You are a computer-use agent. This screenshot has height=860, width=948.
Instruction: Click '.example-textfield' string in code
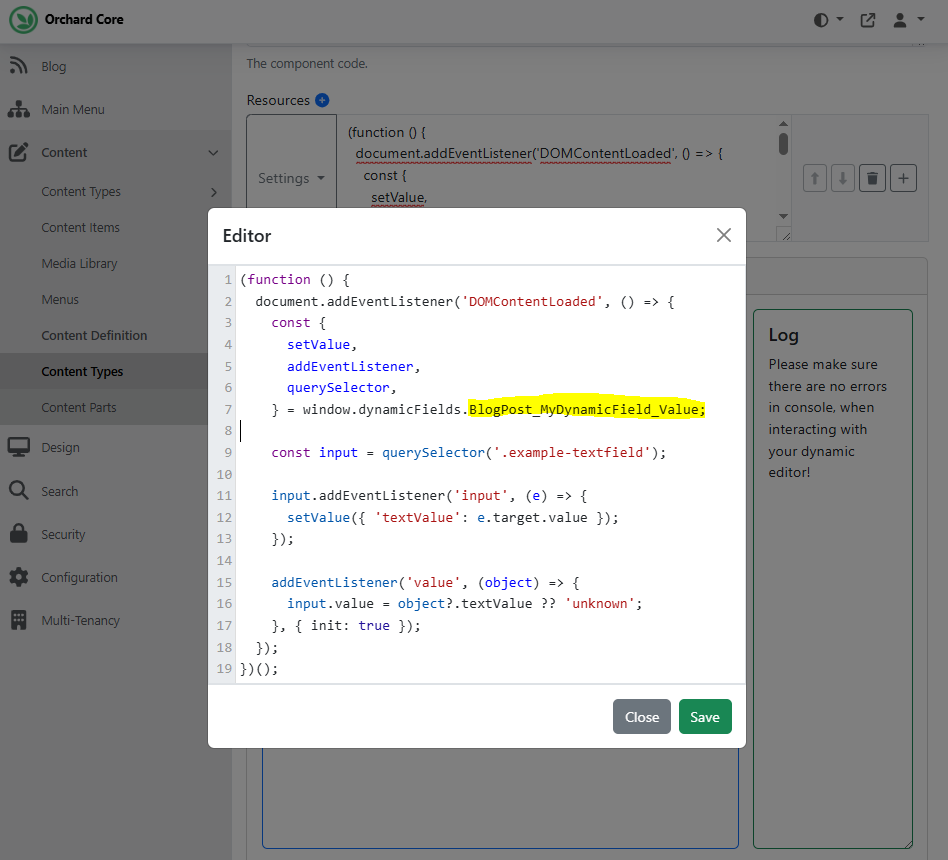pyautogui.click(x=572, y=452)
